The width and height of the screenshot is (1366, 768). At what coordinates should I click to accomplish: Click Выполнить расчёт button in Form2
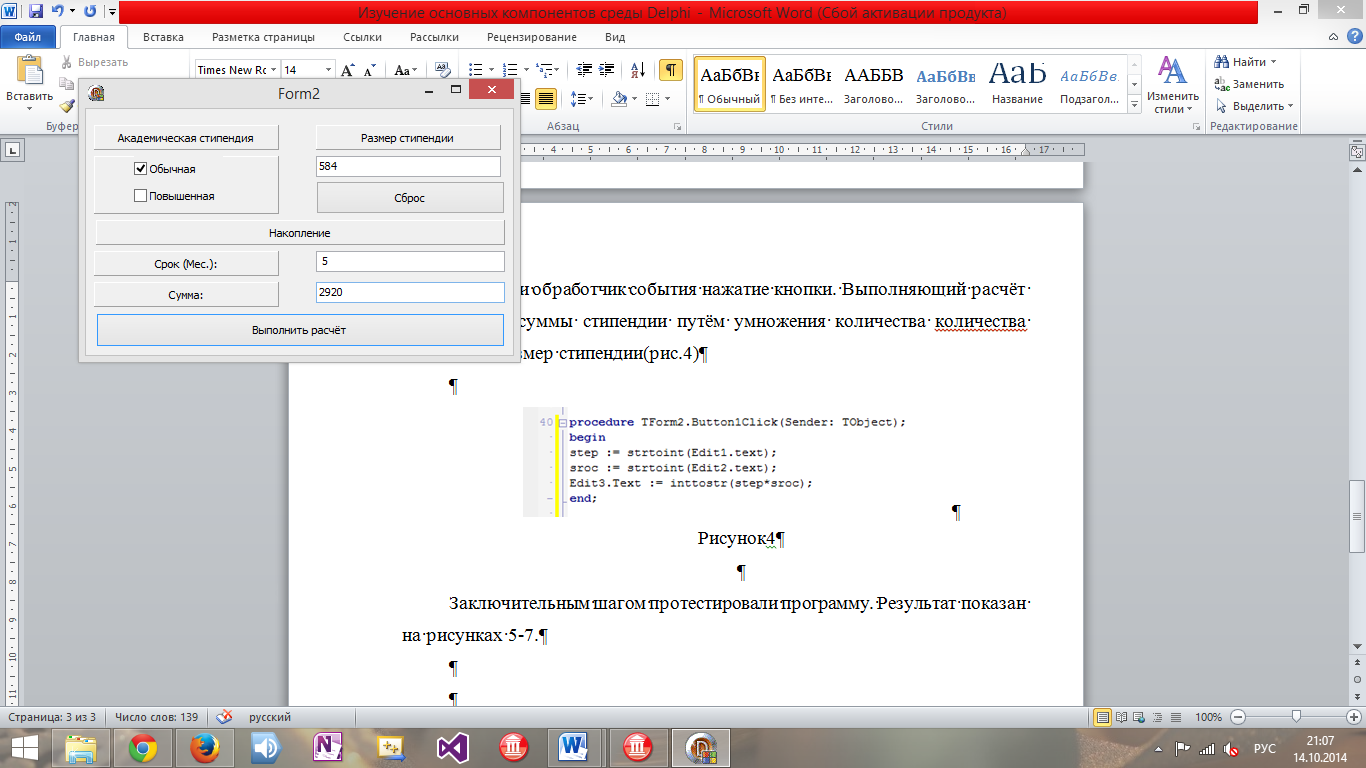point(300,330)
